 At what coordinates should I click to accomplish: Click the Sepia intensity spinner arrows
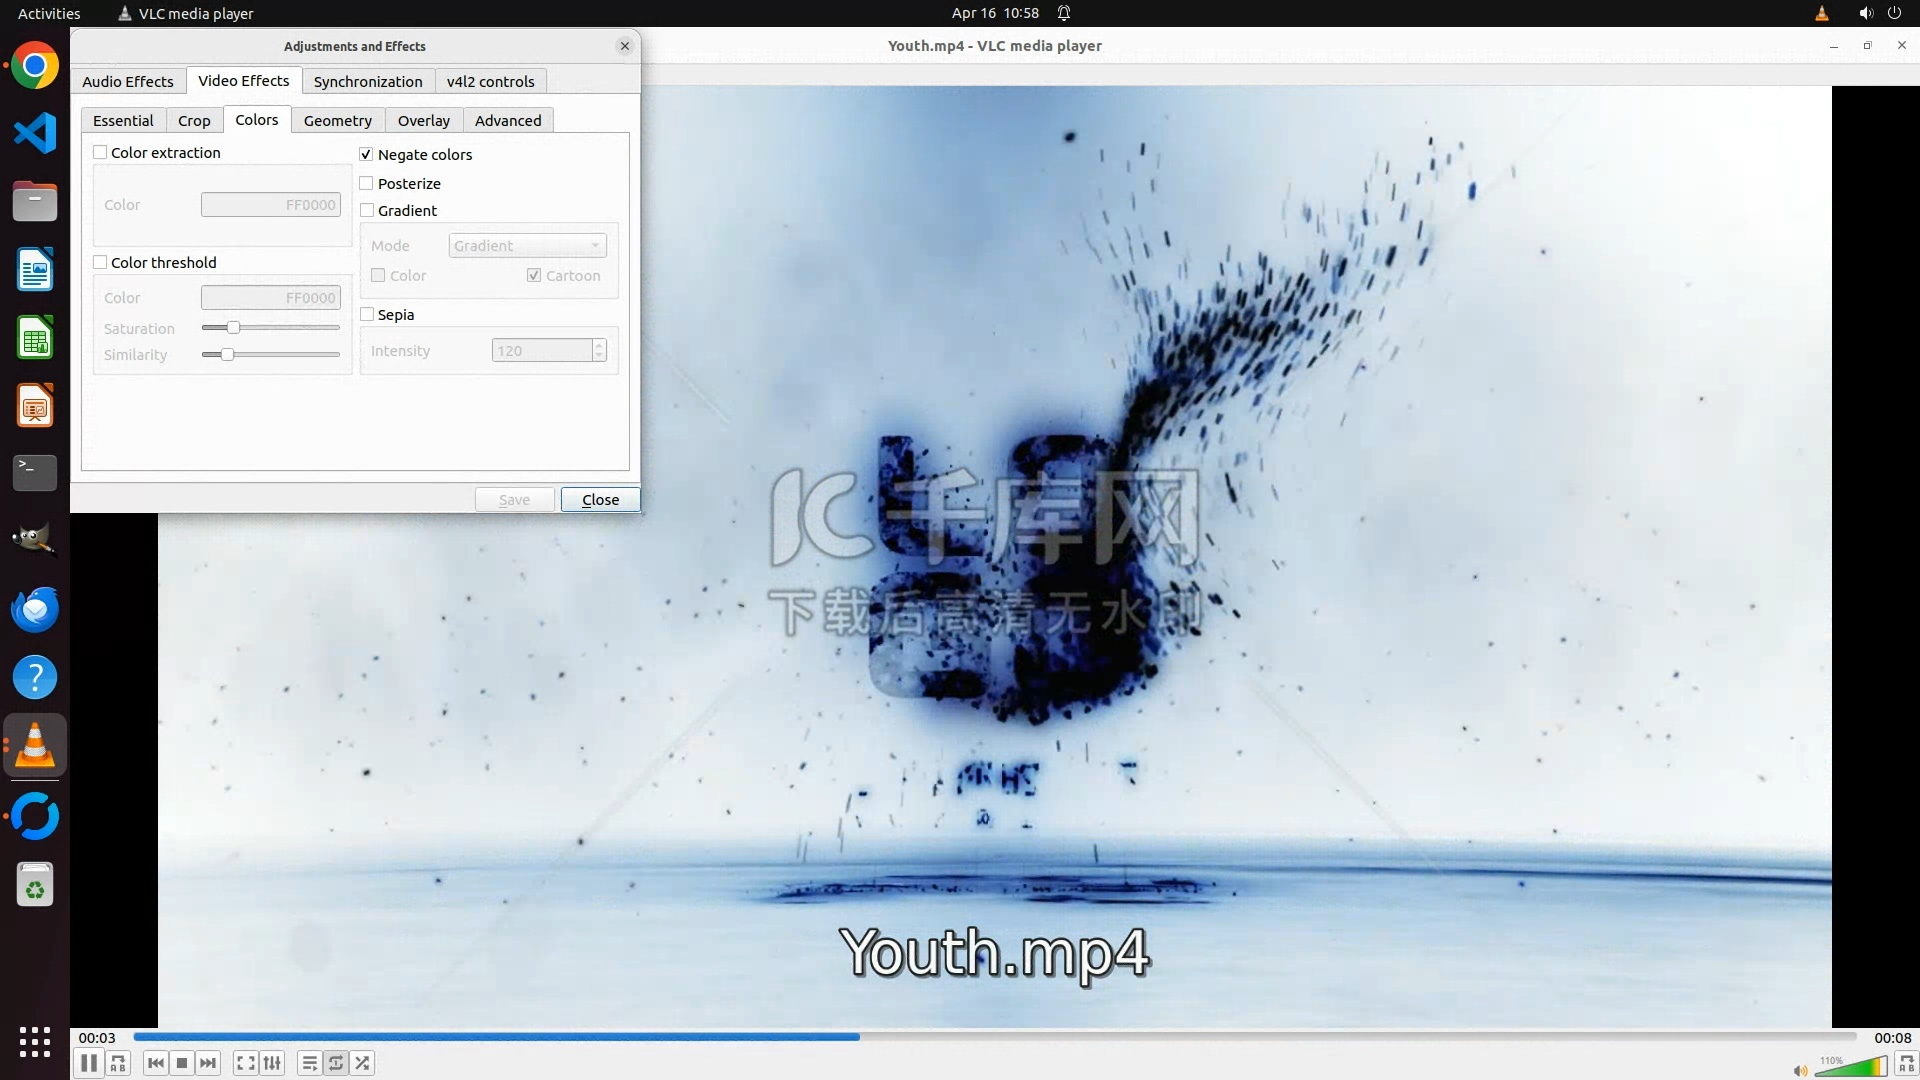[x=599, y=350]
